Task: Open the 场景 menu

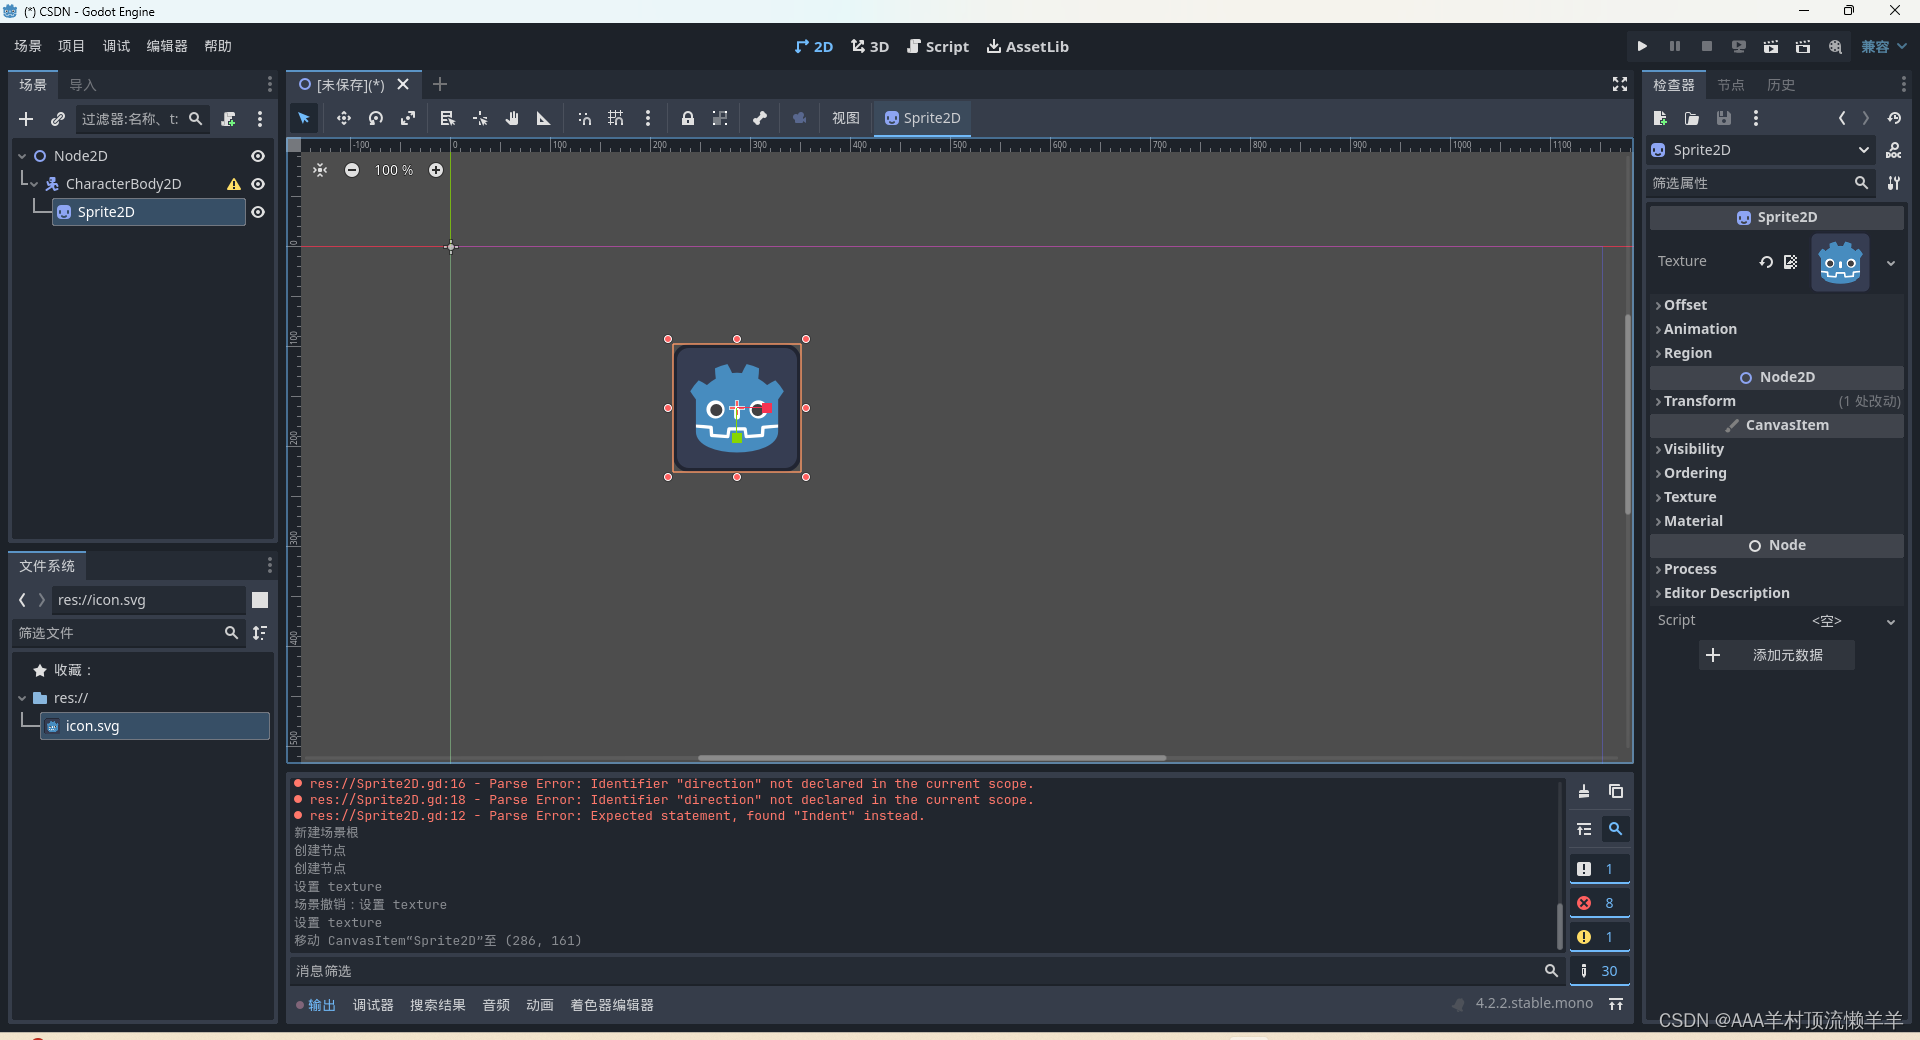Action: click(28, 46)
